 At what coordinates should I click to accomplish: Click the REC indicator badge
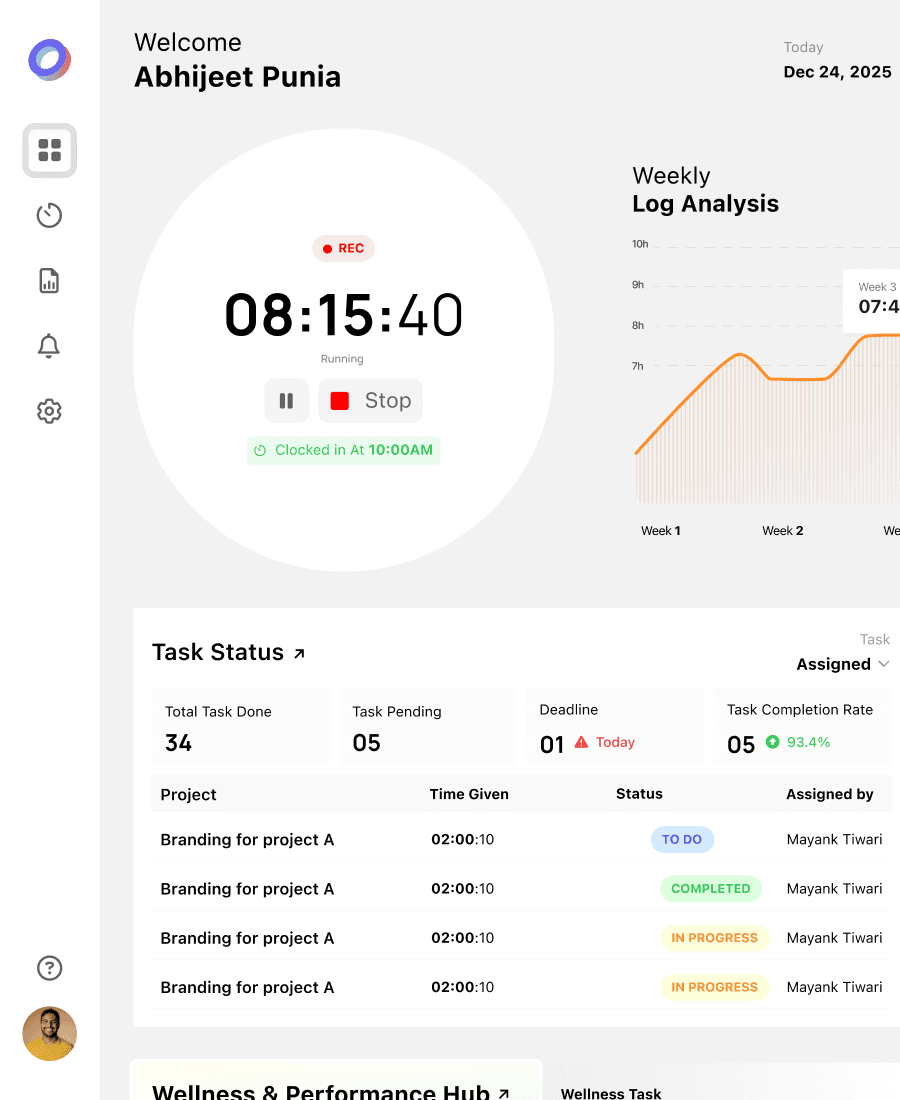pyautogui.click(x=344, y=248)
